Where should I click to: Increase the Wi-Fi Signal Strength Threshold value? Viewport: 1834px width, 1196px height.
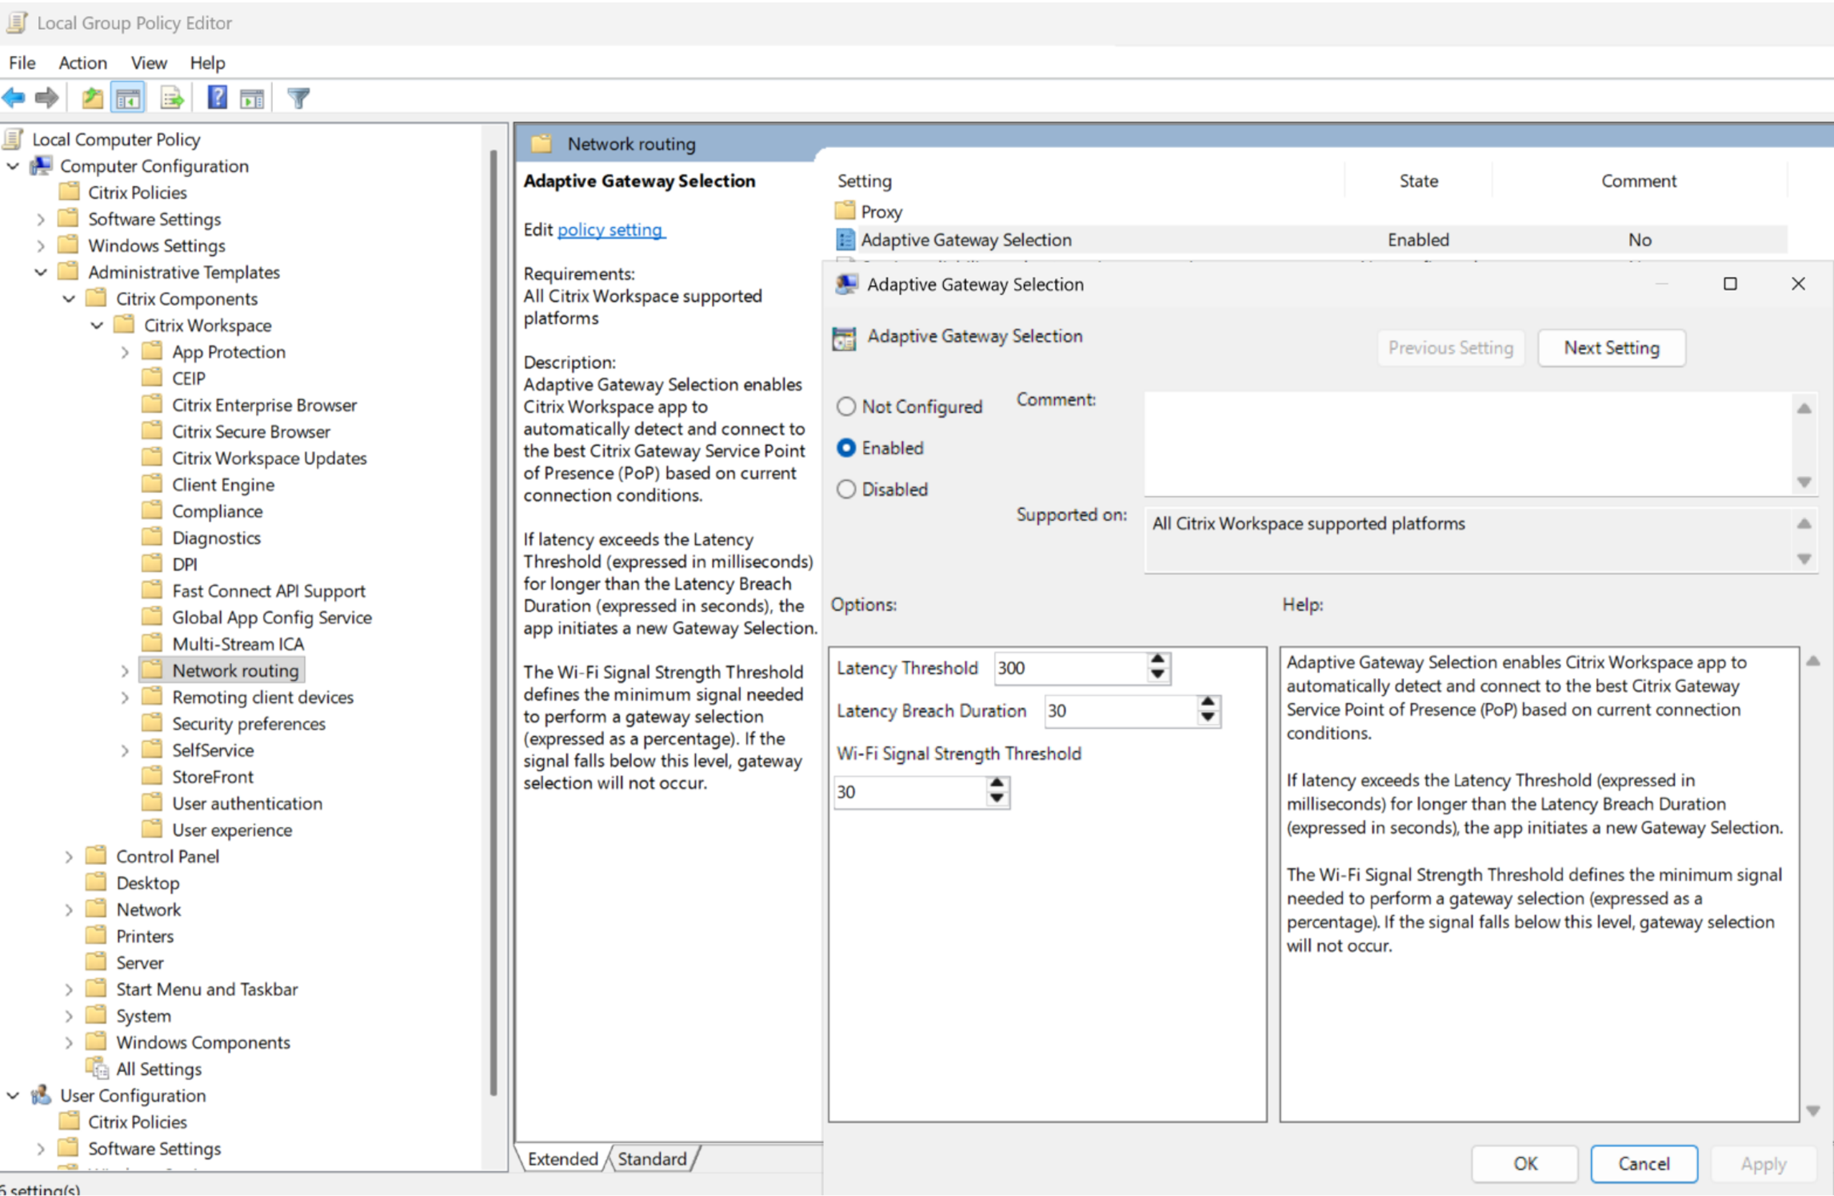[996, 784]
